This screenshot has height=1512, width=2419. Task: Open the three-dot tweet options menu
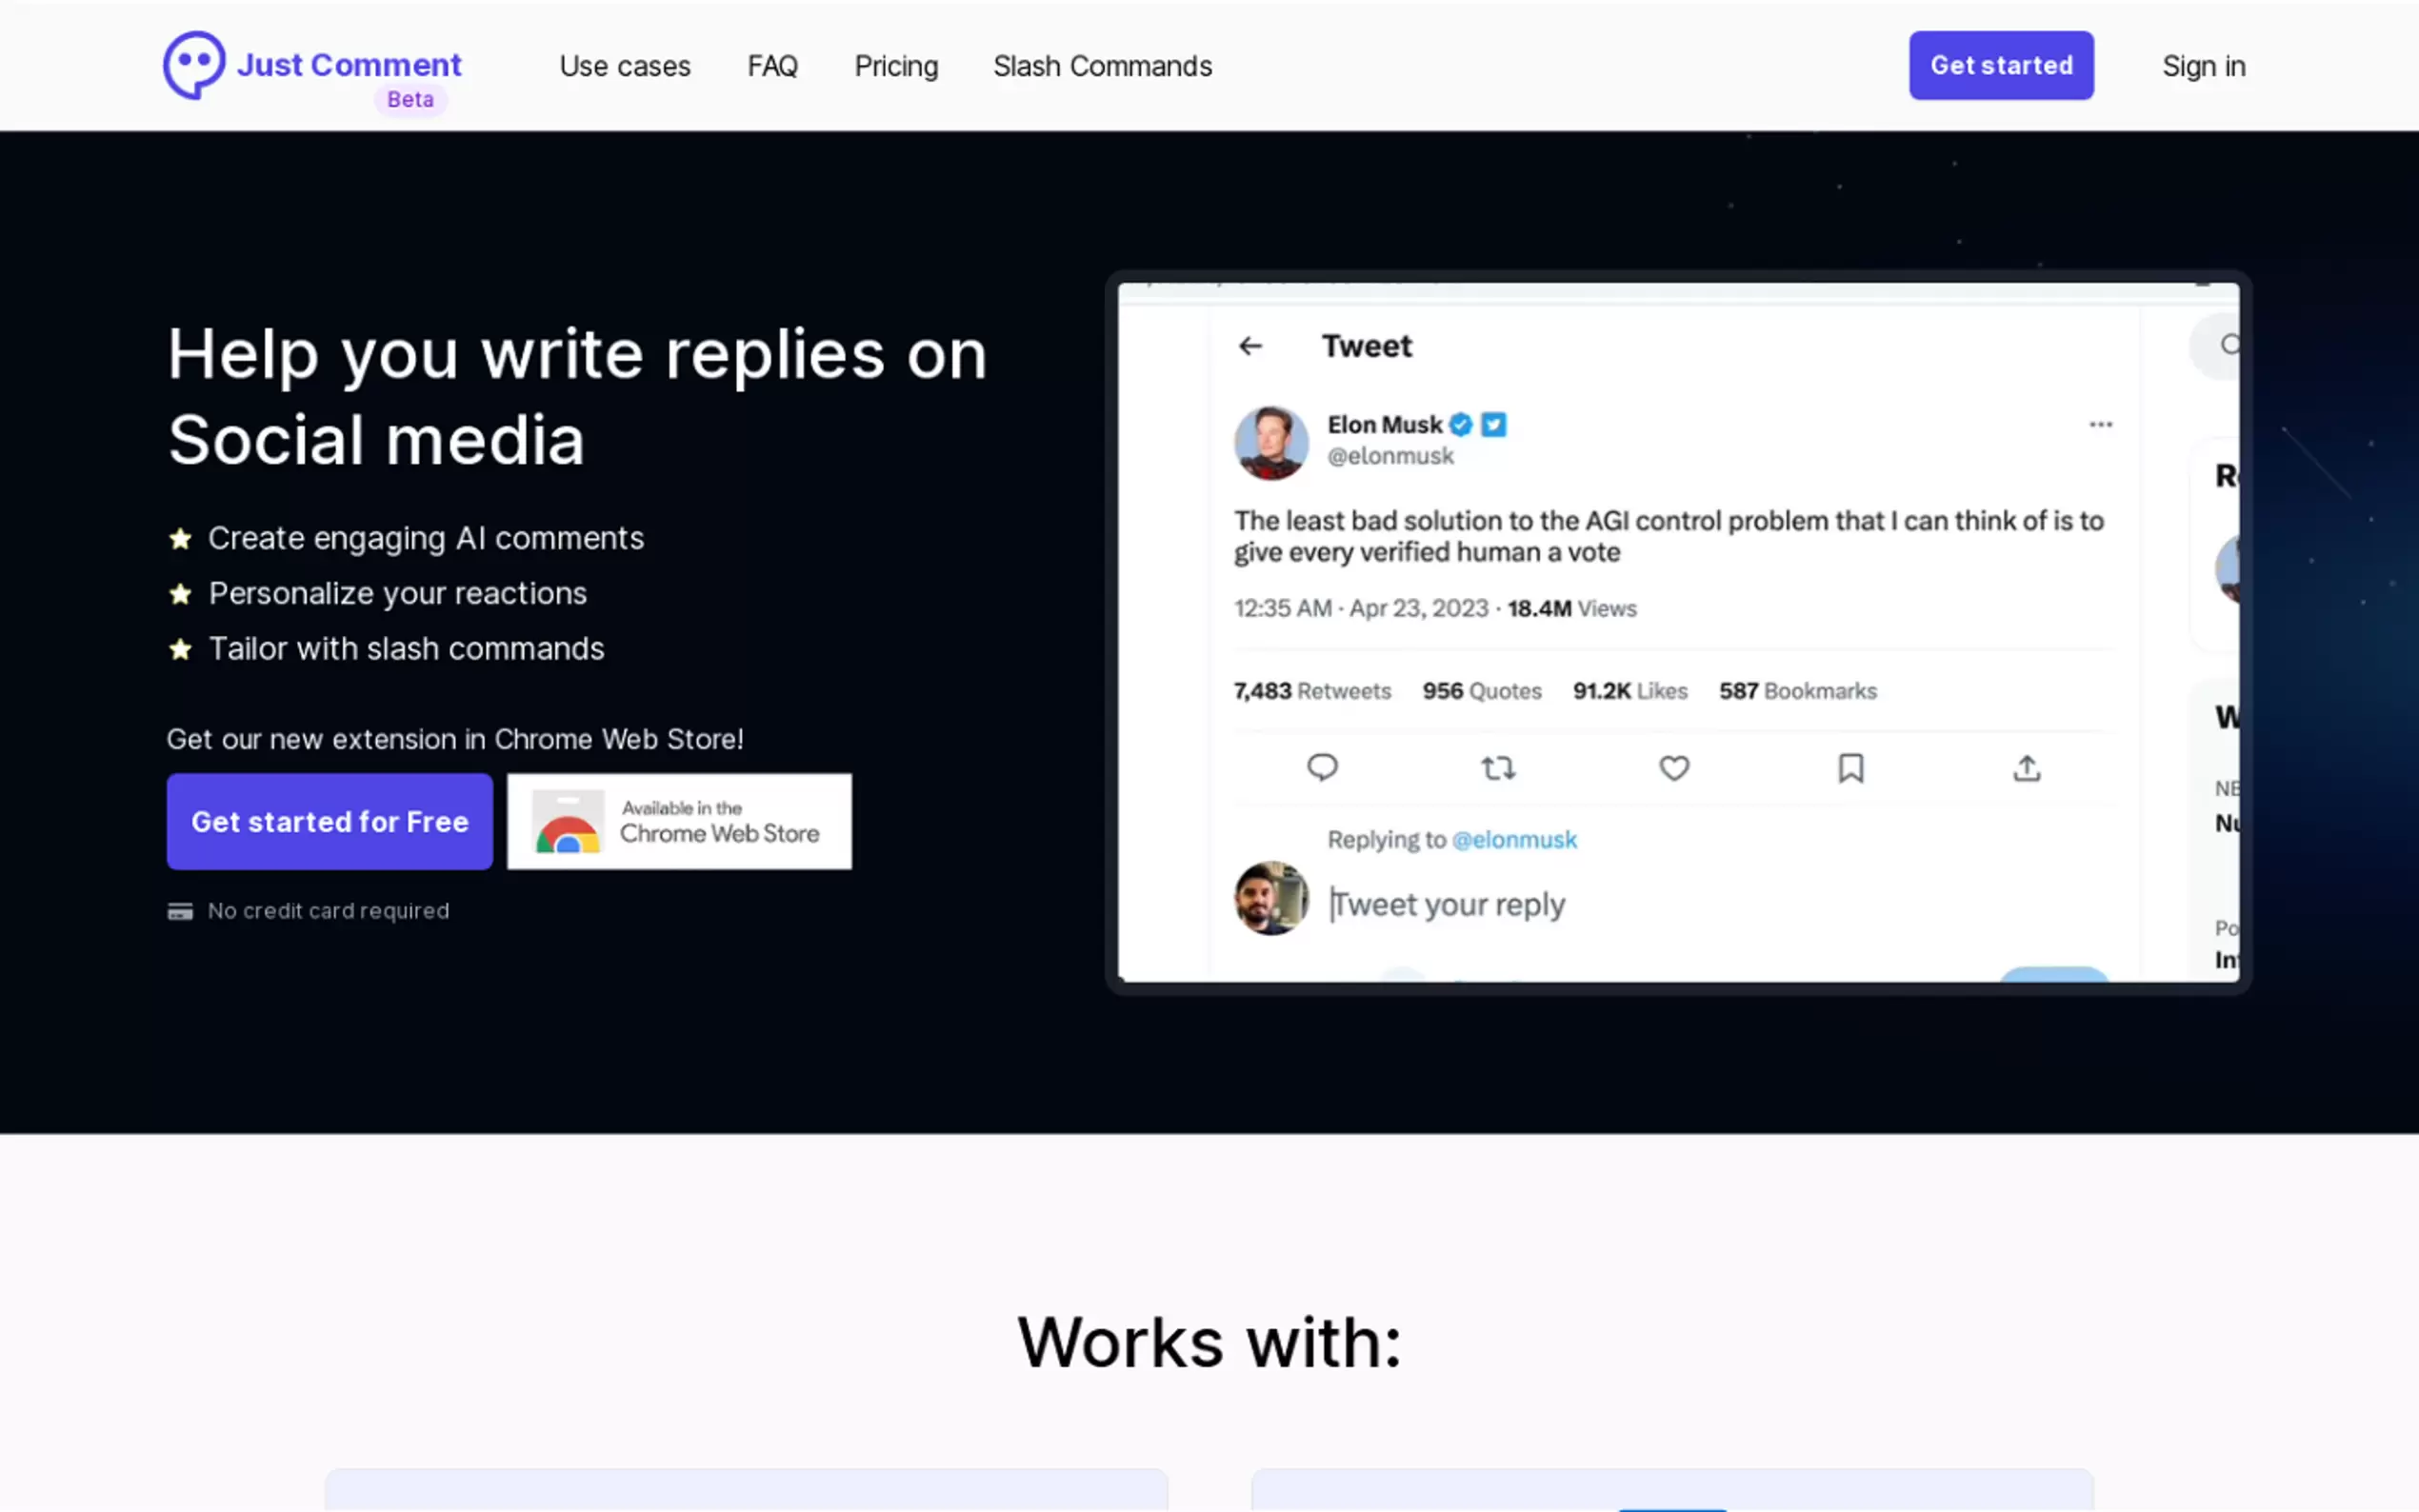[x=2100, y=425]
